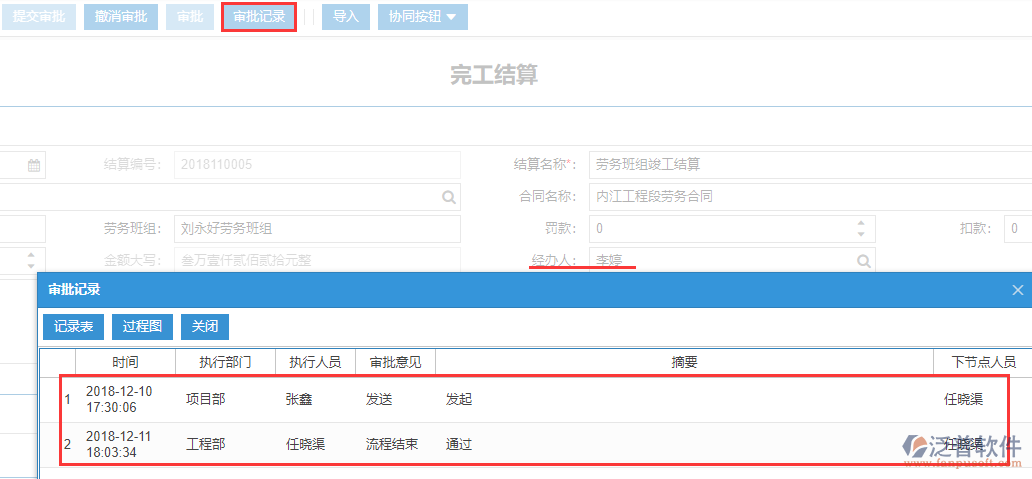Click the 审批意见 column header
Viewport: 1032px width, 479px height.
pyautogui.click(x=395, y=362)
